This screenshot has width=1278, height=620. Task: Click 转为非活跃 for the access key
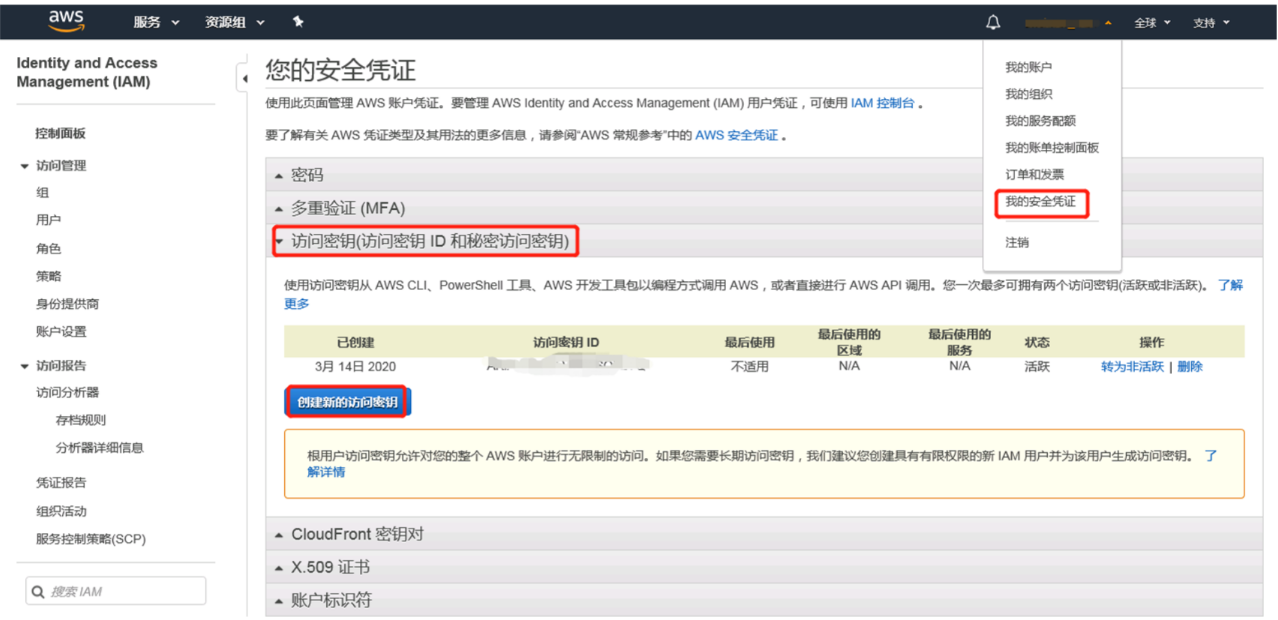tap(1132, 367)
